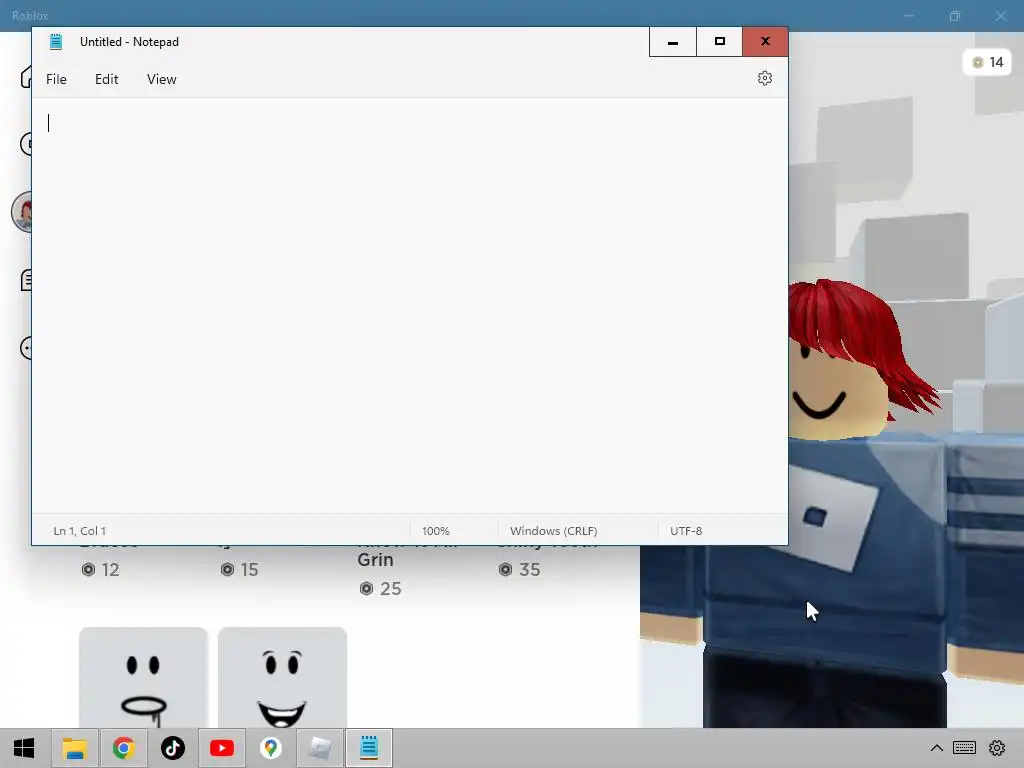The height and width of the screenshot is (768, 1024).
Task: Close the Notepad window
Action: click(x=765, y=42)
